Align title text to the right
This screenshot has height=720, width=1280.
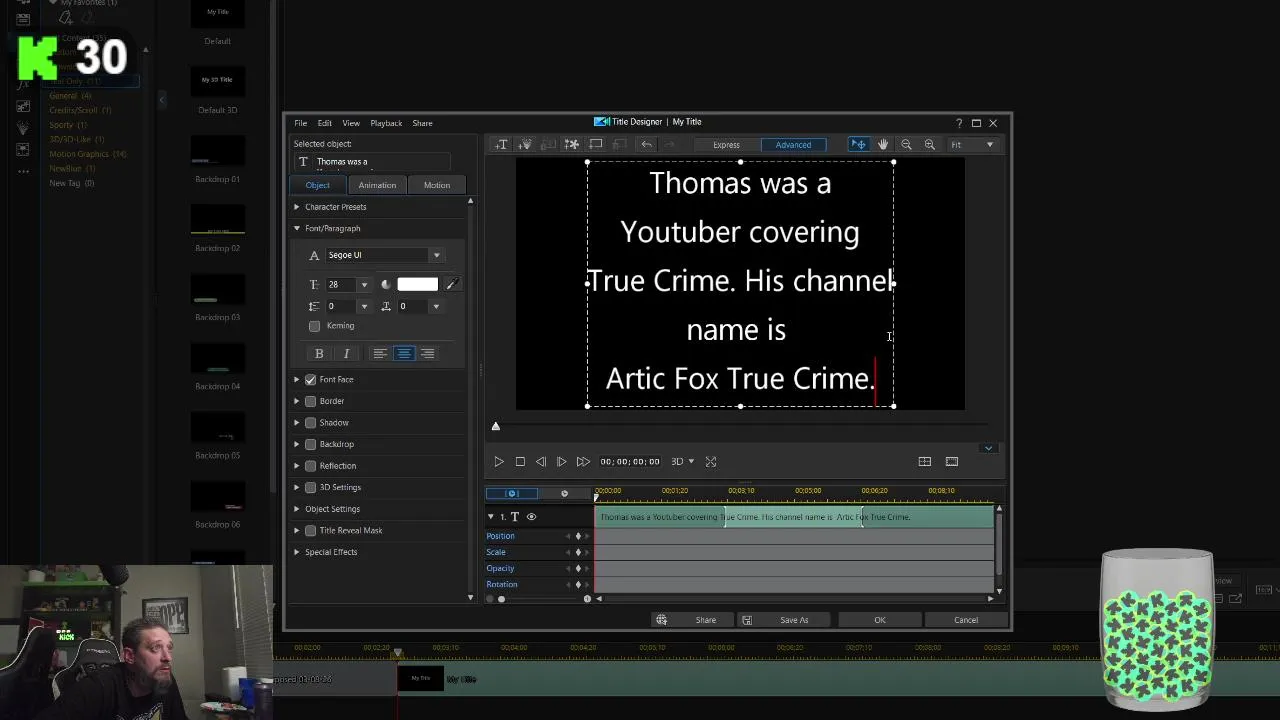(427, 353)
